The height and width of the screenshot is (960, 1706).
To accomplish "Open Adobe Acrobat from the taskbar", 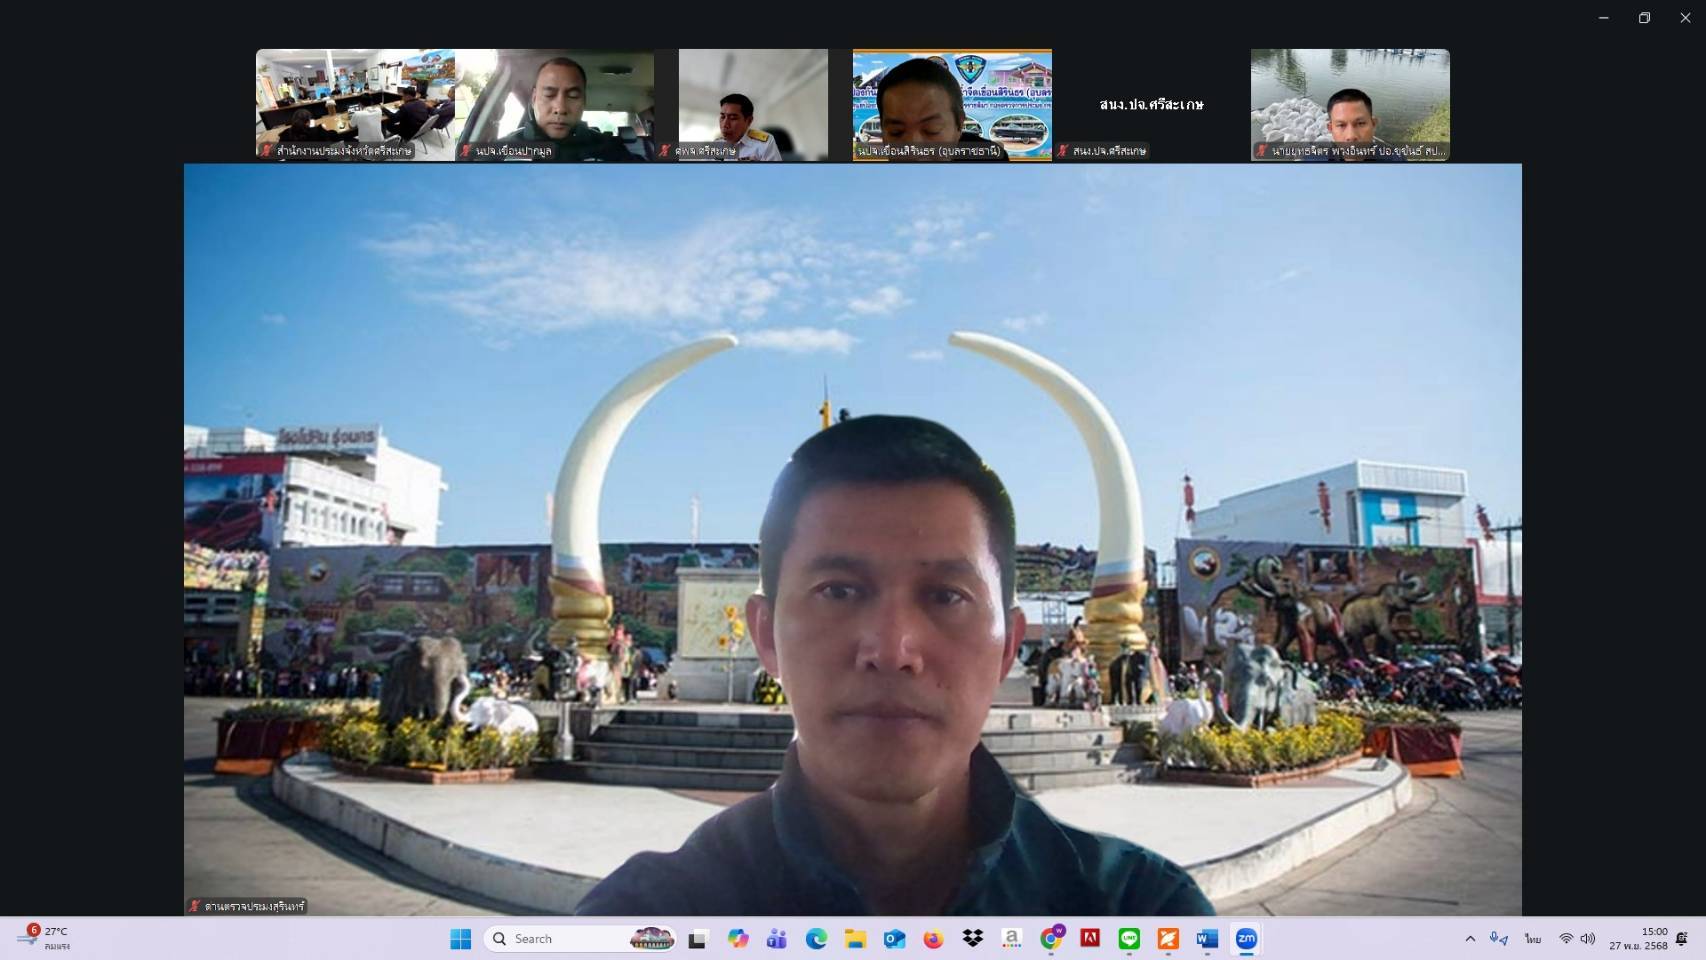I will coord(1090,939).
